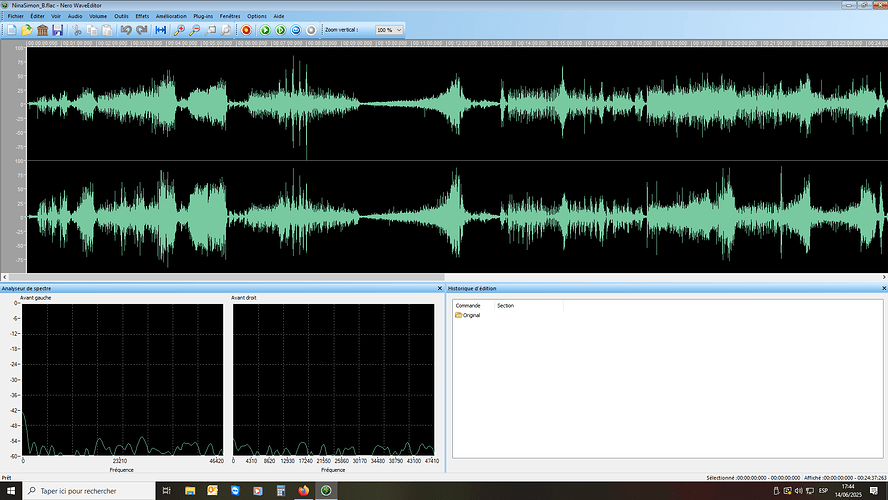
Task: Zoom in on the waveform
Action: (179, 30)
